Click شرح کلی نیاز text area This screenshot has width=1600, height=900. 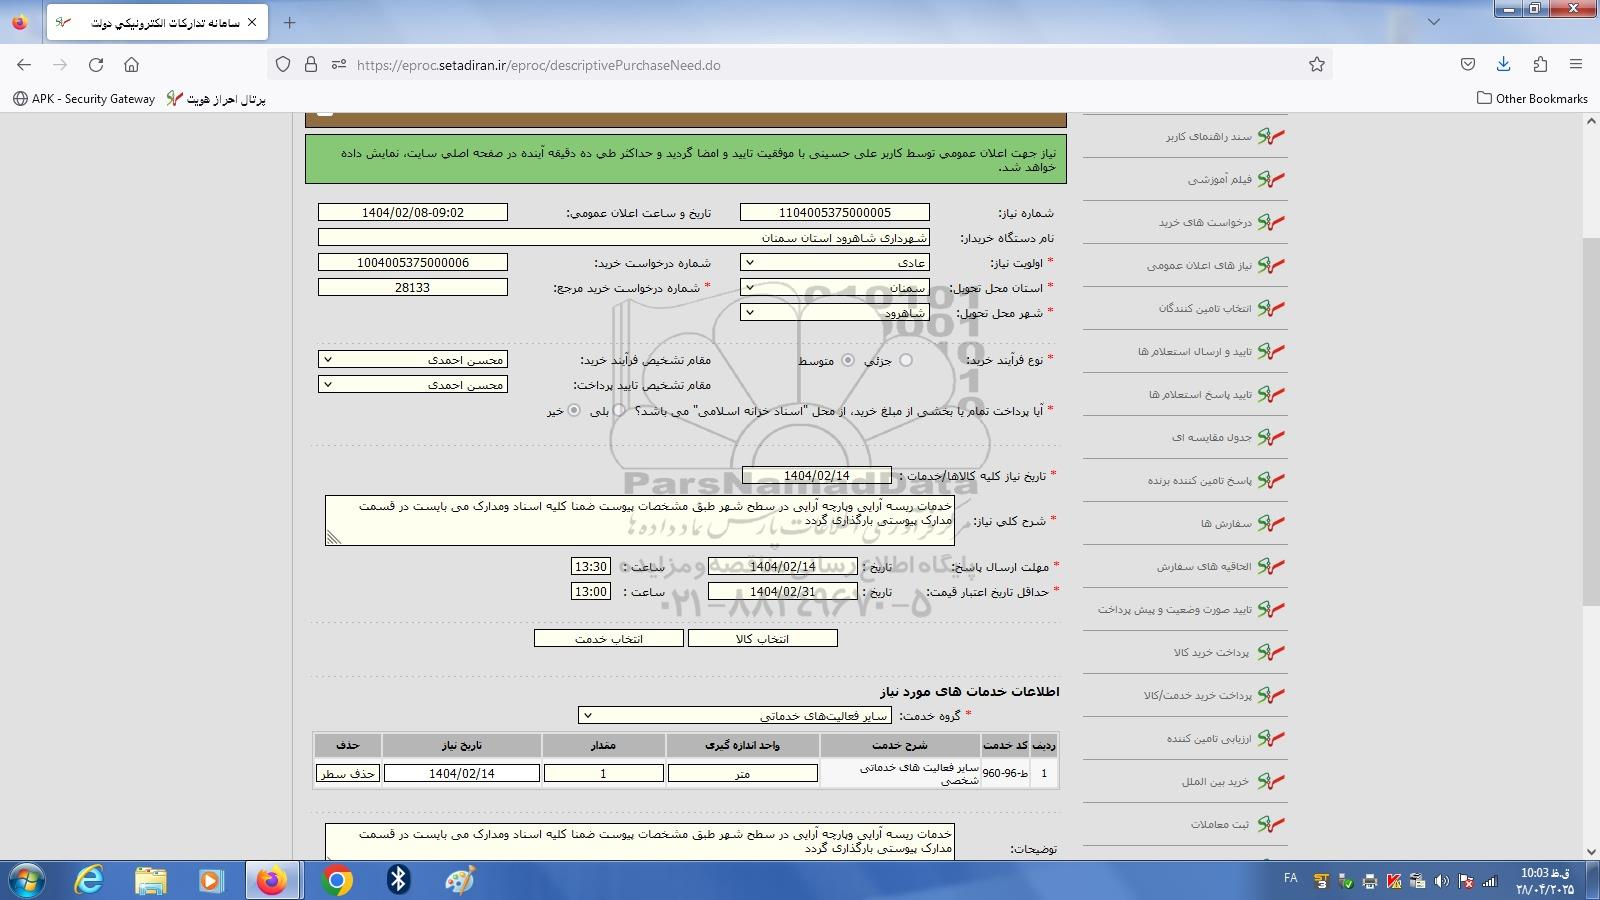point(639,521)
